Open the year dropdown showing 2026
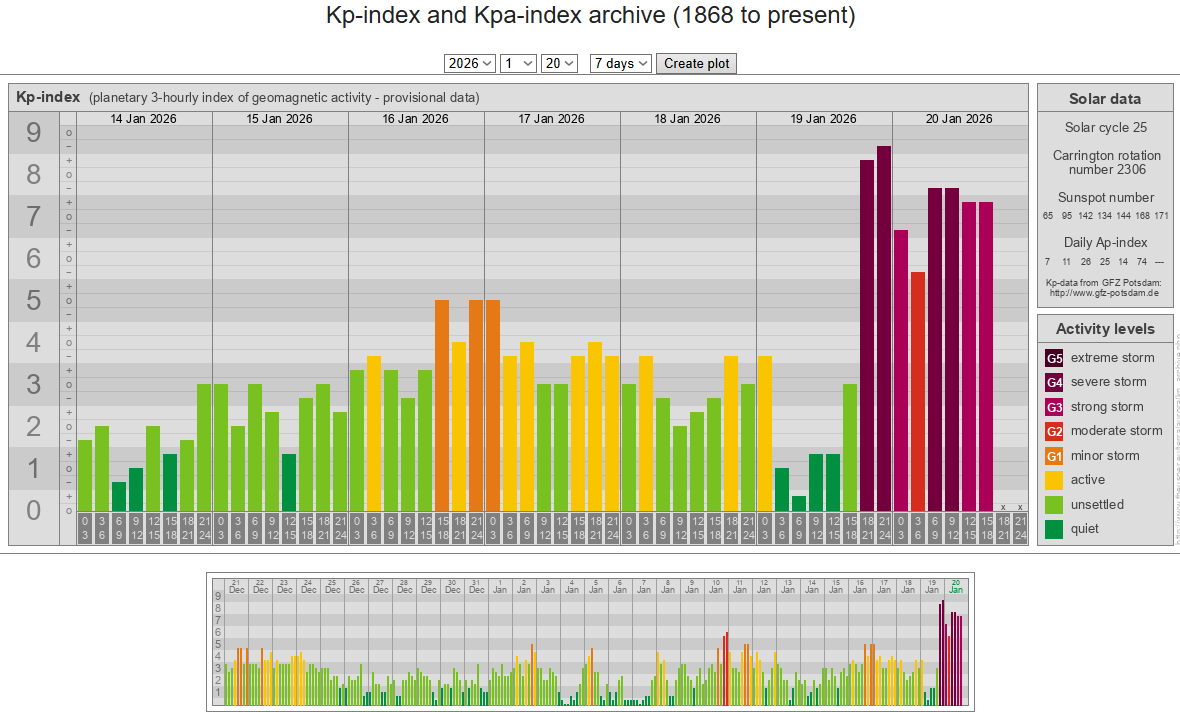 470,63
